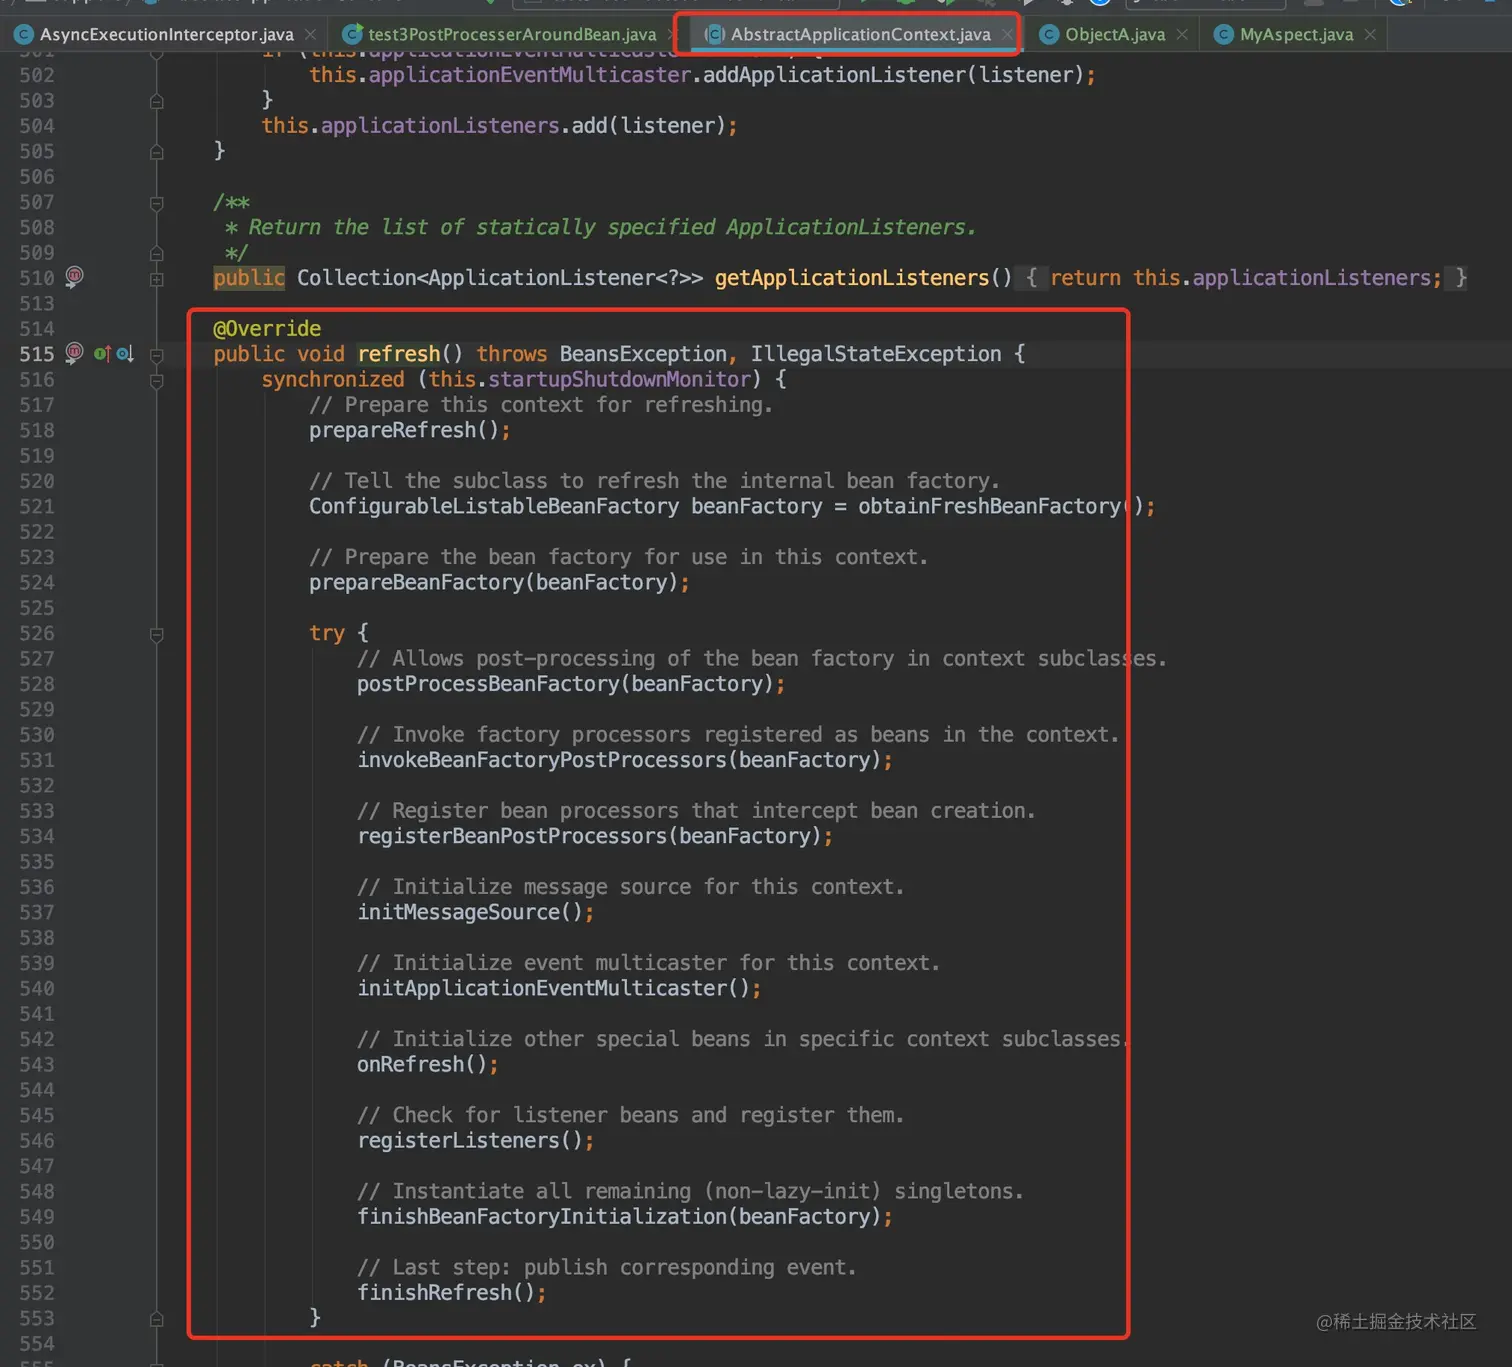
Task: Collapse the code block ending on line 503
Action: (157, 101)
